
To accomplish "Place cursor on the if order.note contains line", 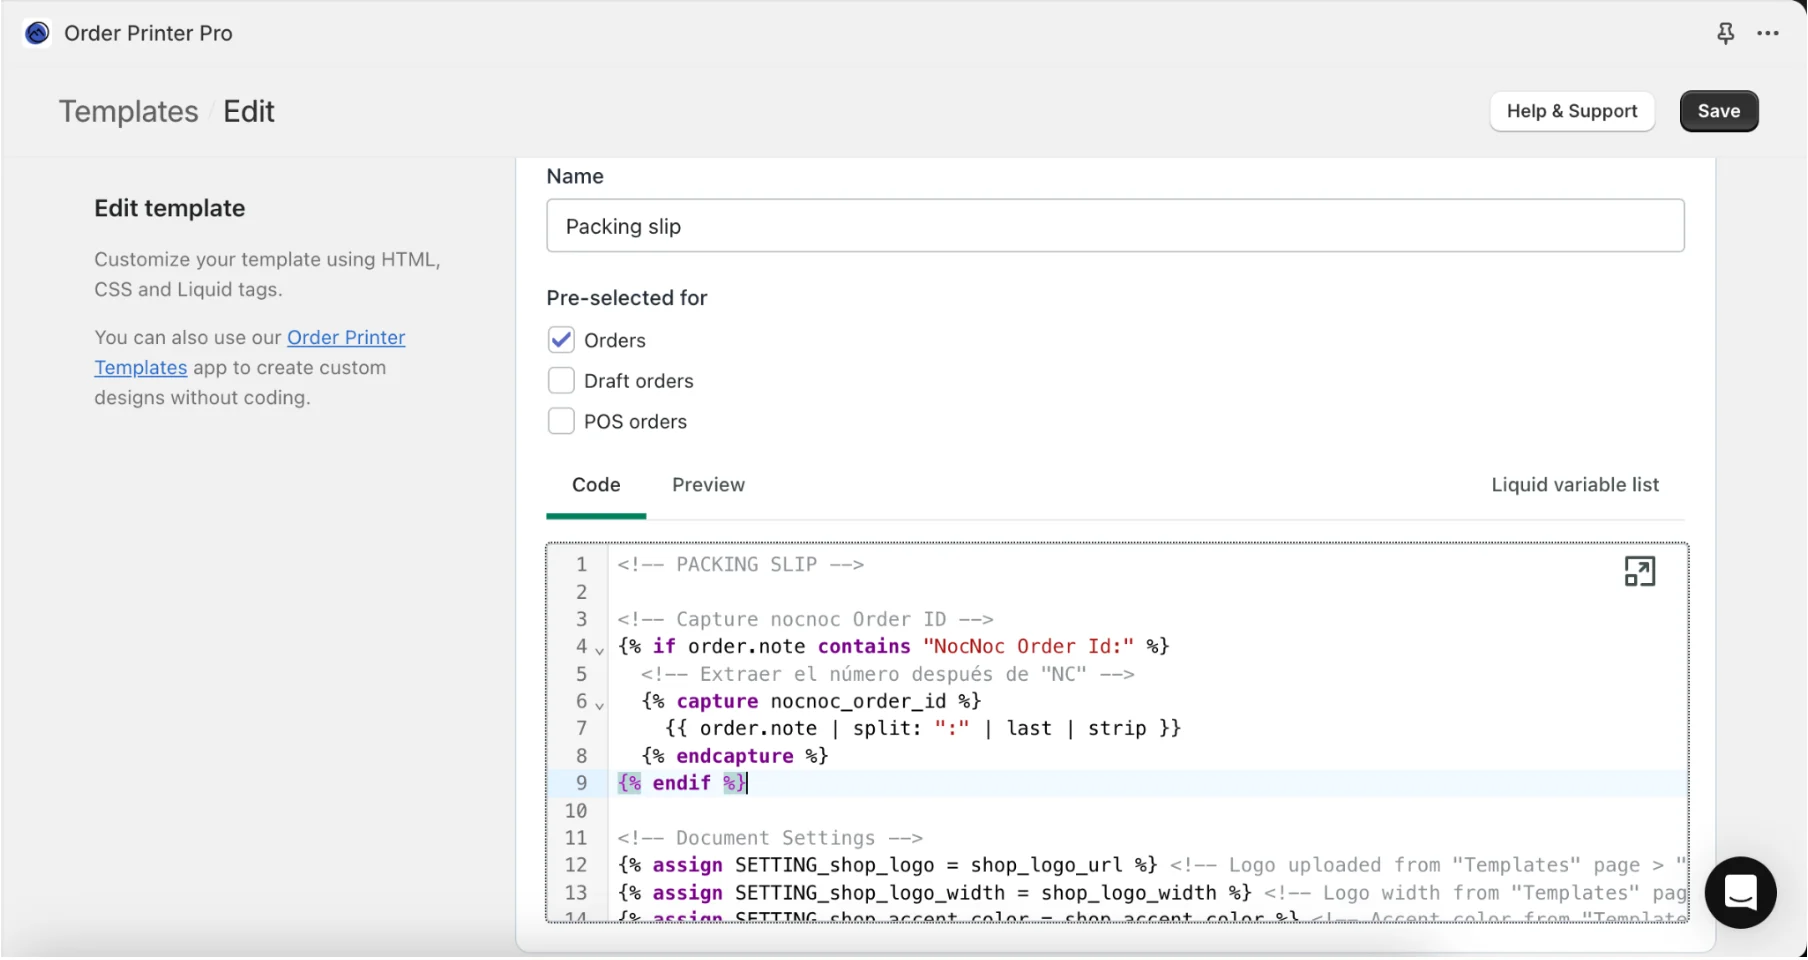I will point(893,646).
